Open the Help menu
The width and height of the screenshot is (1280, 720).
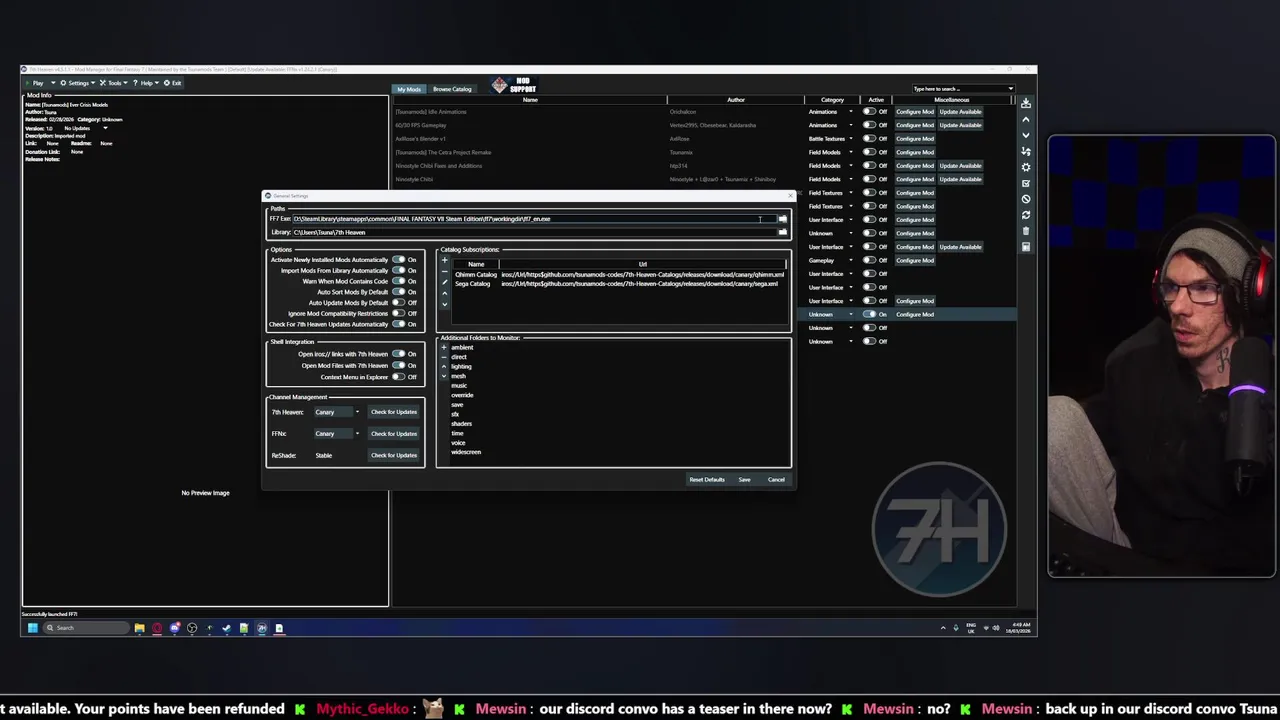pos(147,83)
